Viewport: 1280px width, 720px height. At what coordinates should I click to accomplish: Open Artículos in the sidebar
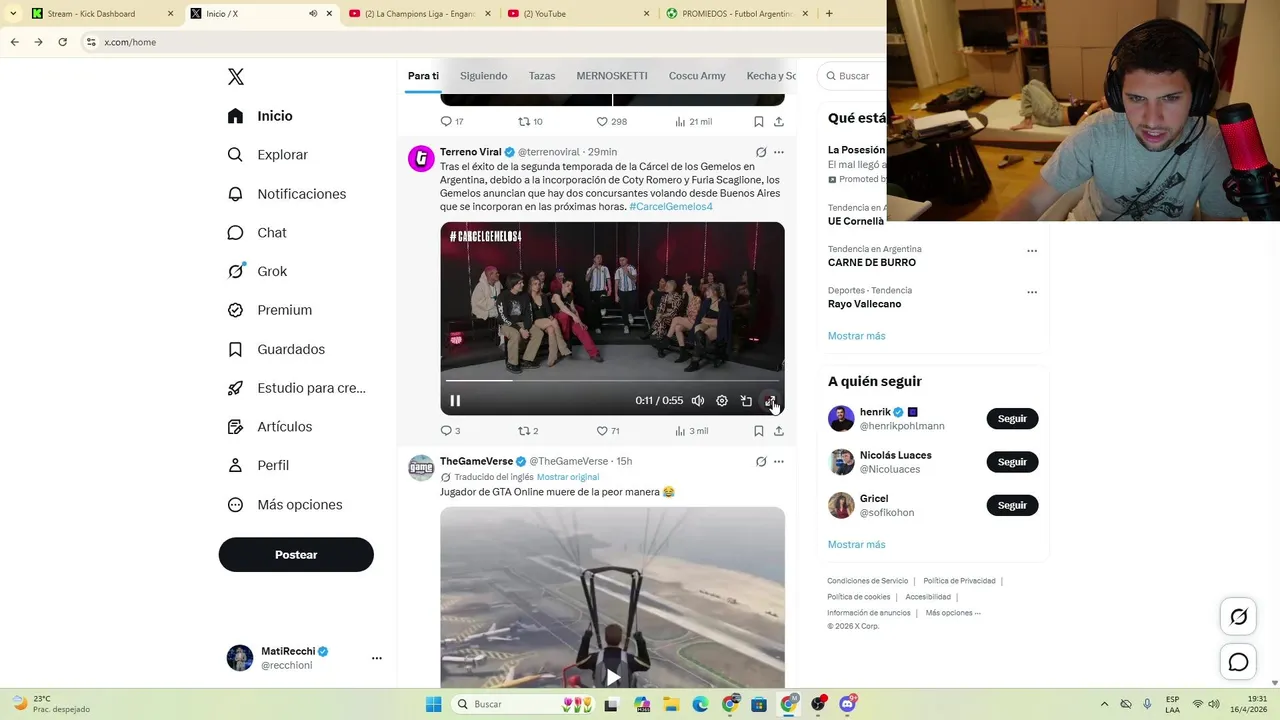click(x=269, y=427)
